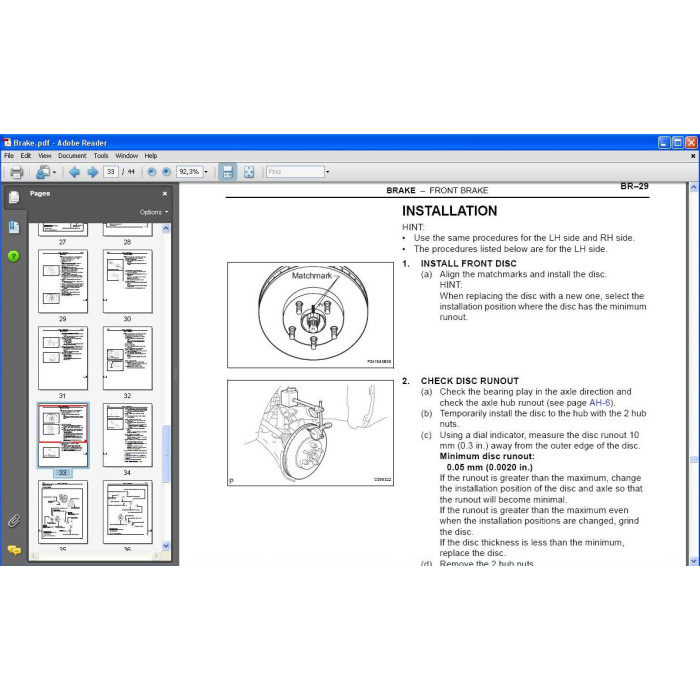This screenshot has width=700, height=700.
Task: Select page 29 thumbnail
Action: (x=62, y=281)
